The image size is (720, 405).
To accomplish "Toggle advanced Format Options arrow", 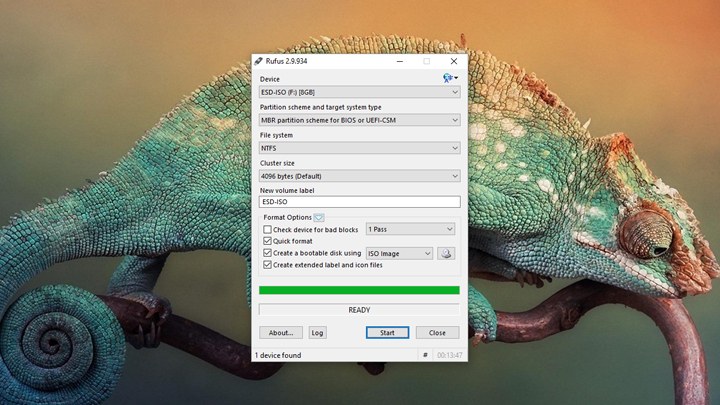I will pos(319,217).
